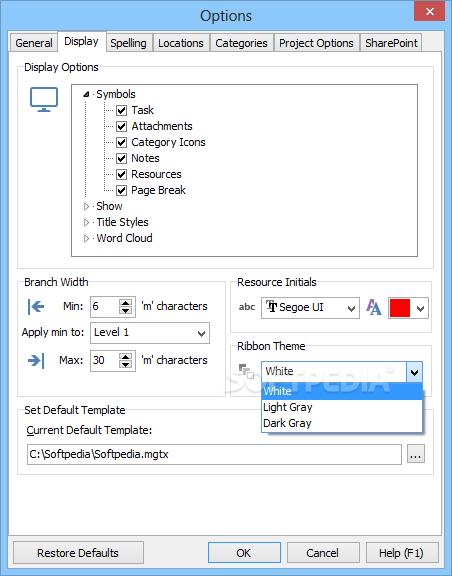Click the abc resource initials icon
This screenshot has height=576, width=452.
point(247,307)
